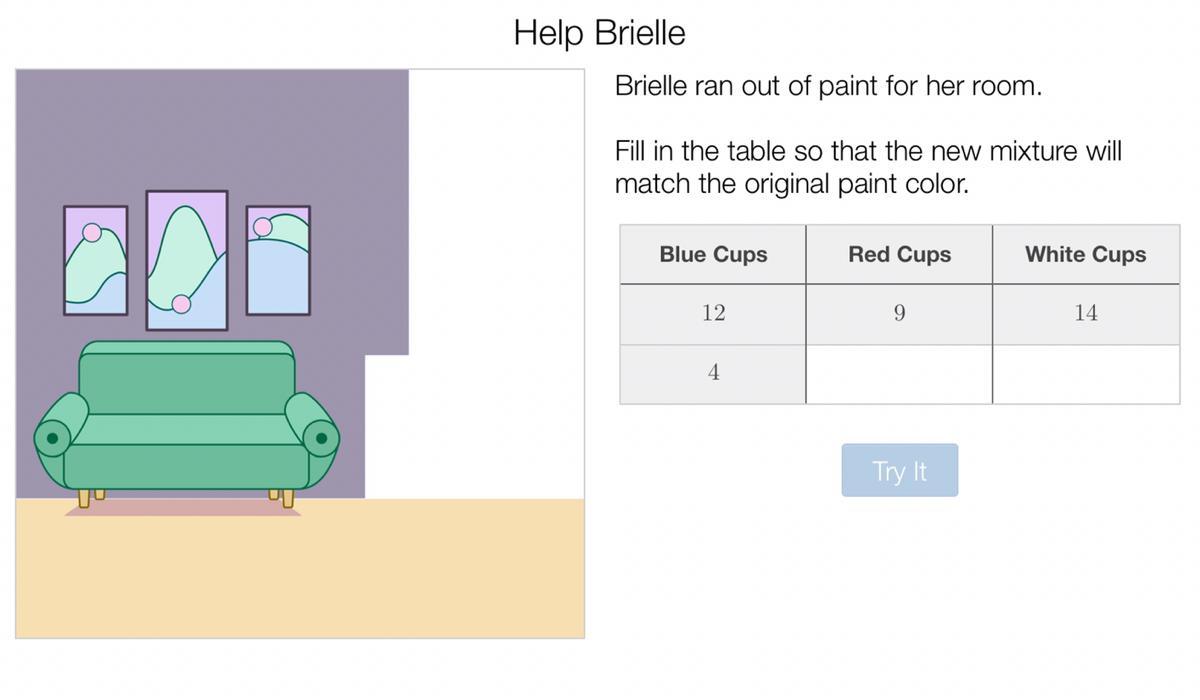Click the Blue Cups cell showing 4
Image resolution: width=1200 pixels, height=700 pixels.
point(713,373)
